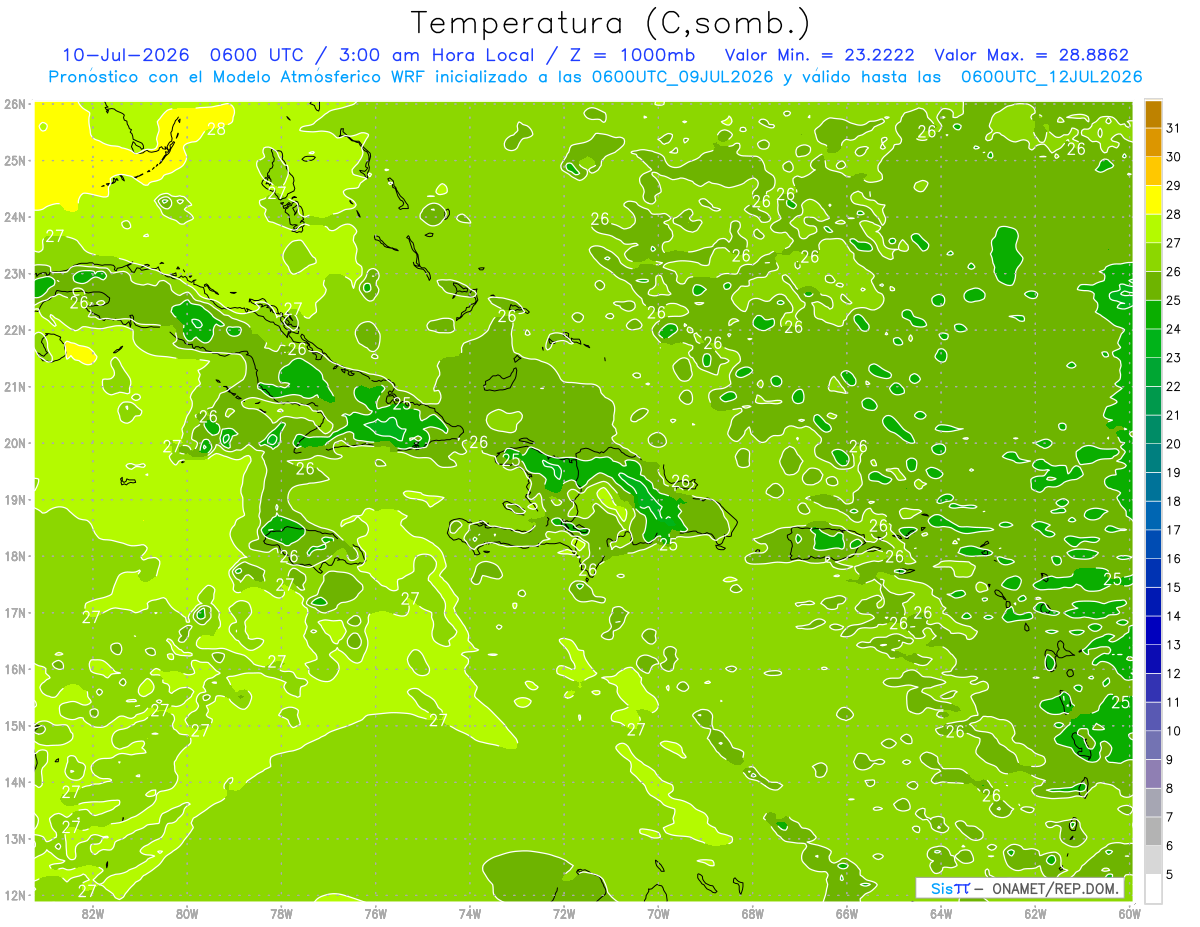Click the '22N' latitude axis label
Viewport: 1200px width, 927px height.
tap(16, 330)
